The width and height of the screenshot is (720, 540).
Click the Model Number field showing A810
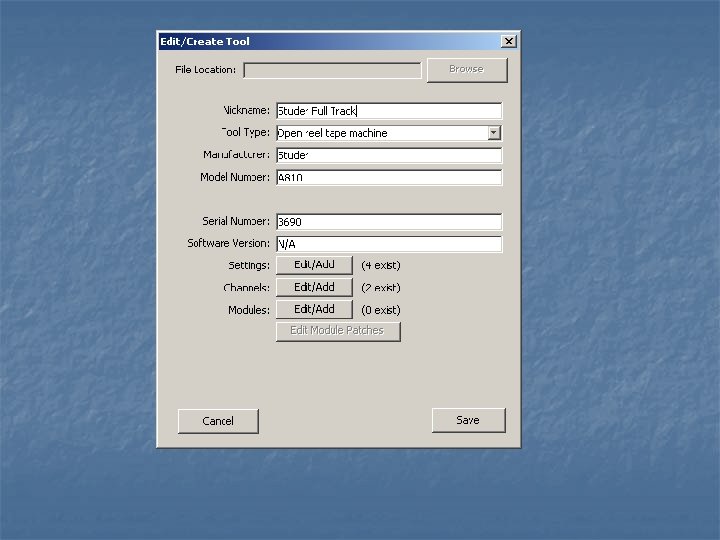pyautogui.click(x=389, y=177)
